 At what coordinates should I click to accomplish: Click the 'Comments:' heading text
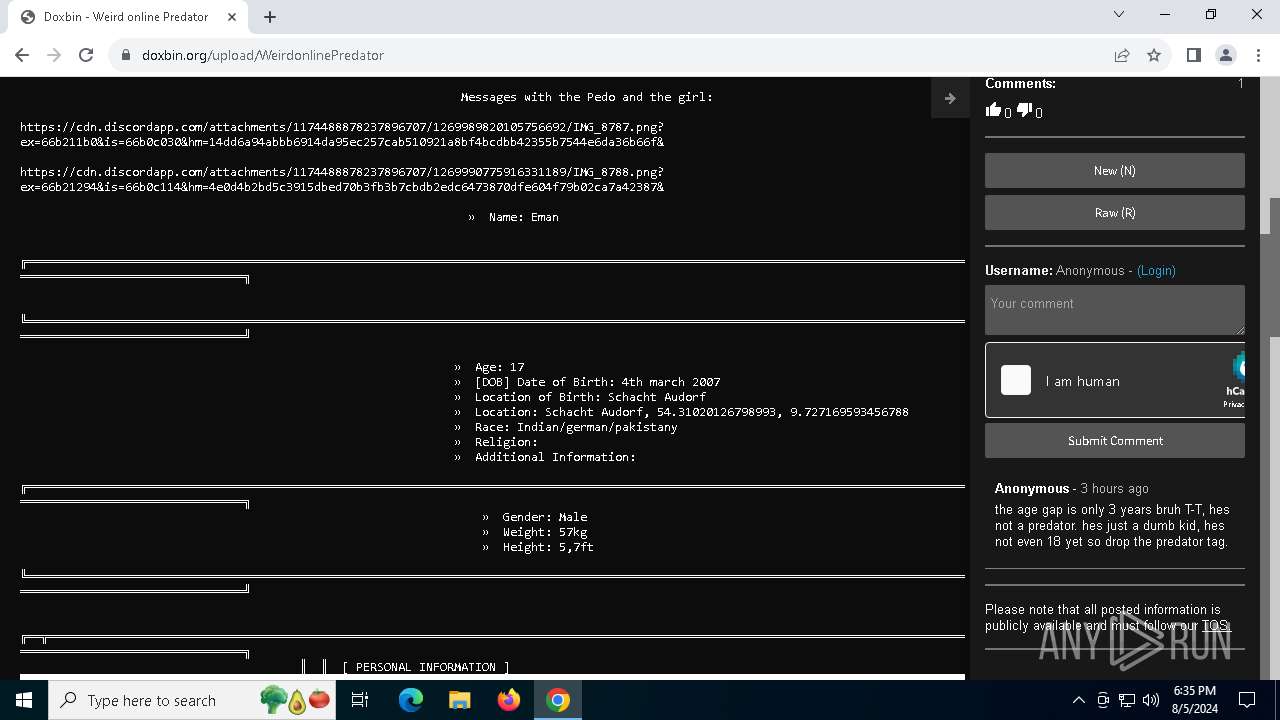1020,84
